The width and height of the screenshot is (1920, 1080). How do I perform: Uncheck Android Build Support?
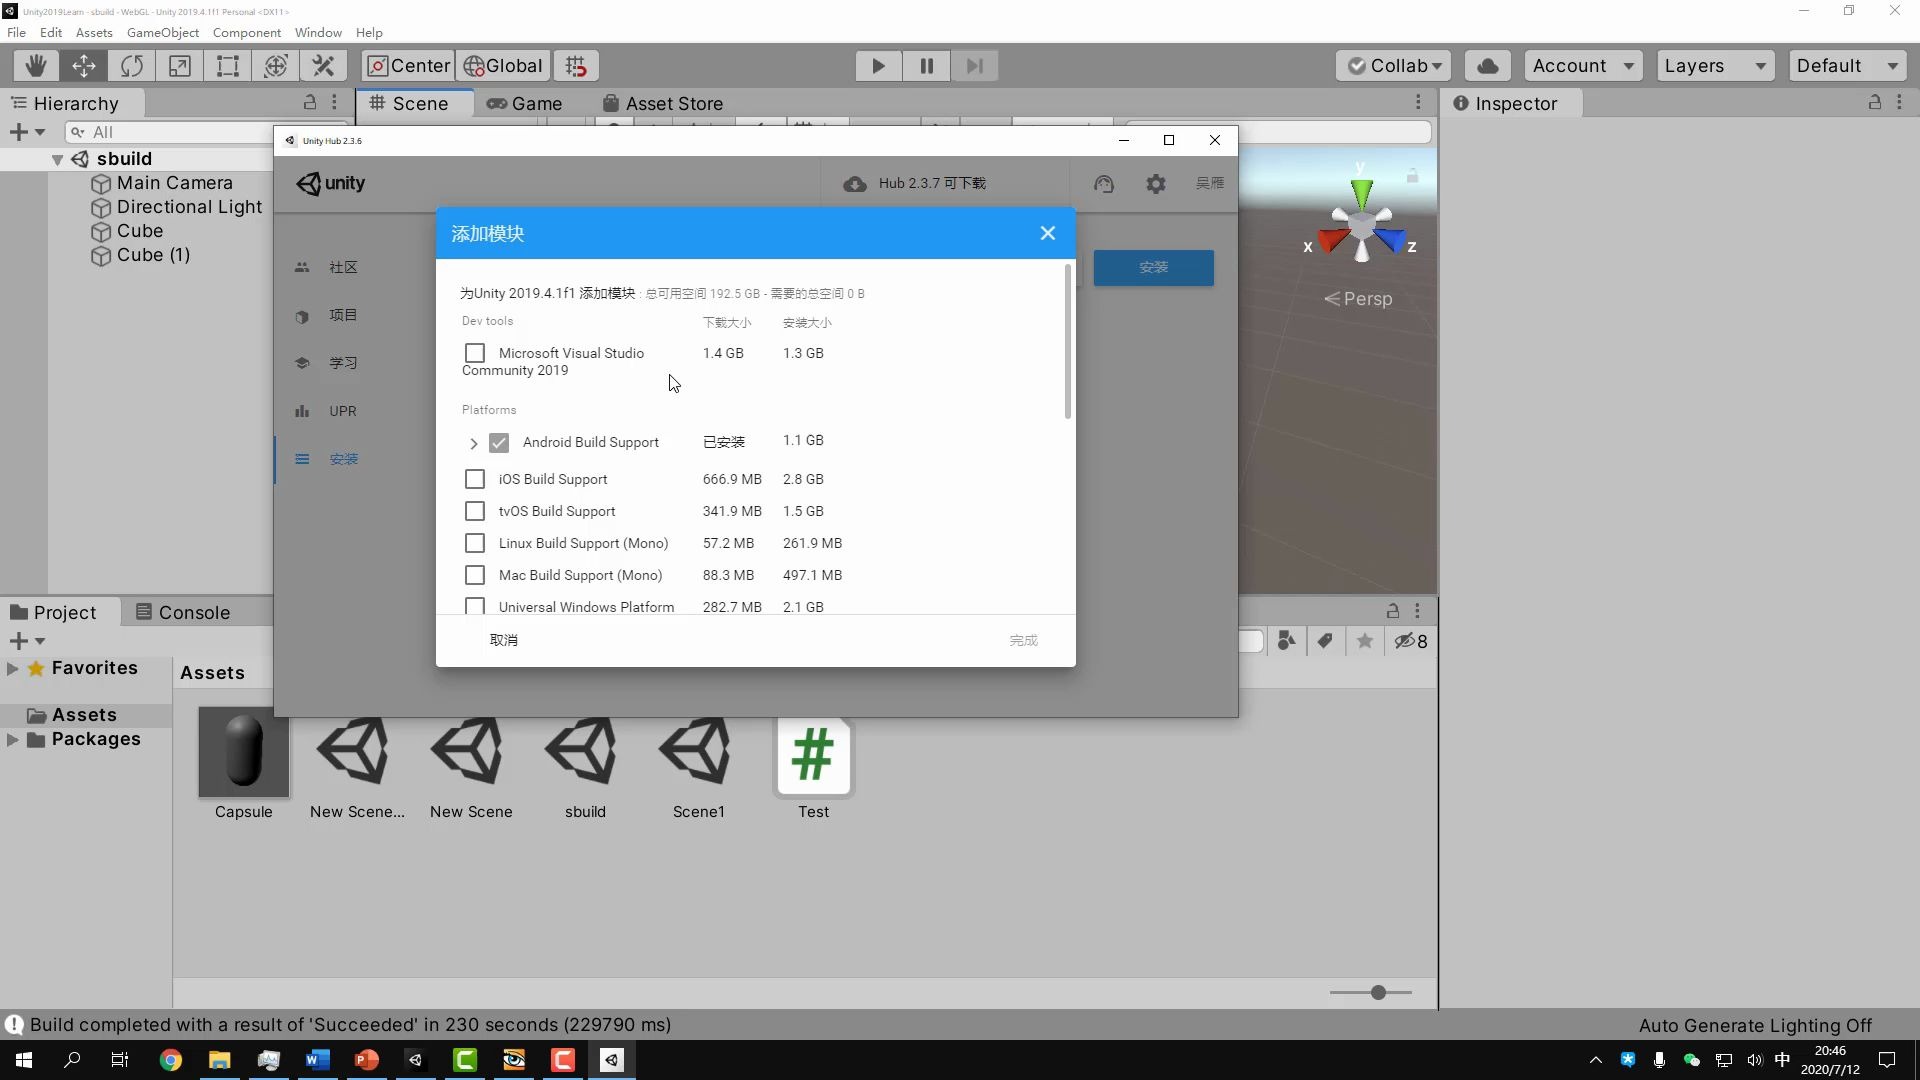tap(500, 442)
